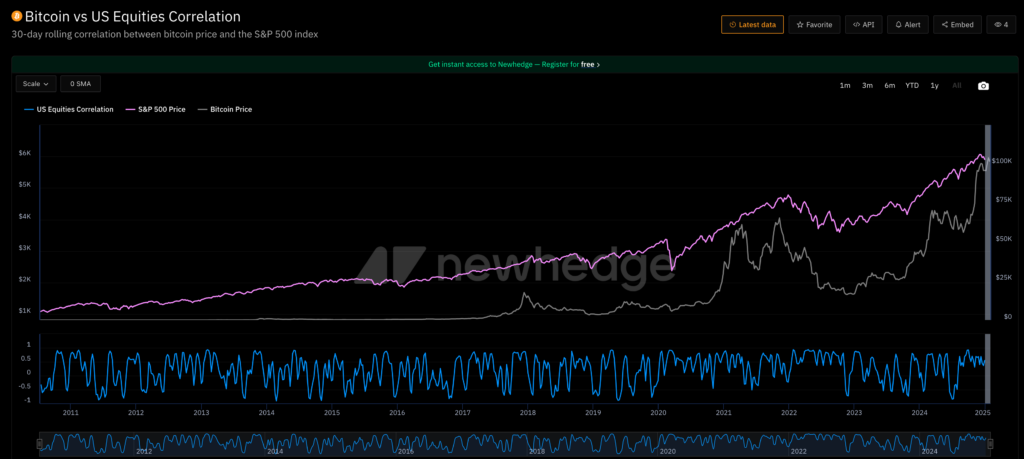The height and width of the screenshot is (459, 1024).
Task: Click the left navigator range handle
Action: tap(39, 444)
